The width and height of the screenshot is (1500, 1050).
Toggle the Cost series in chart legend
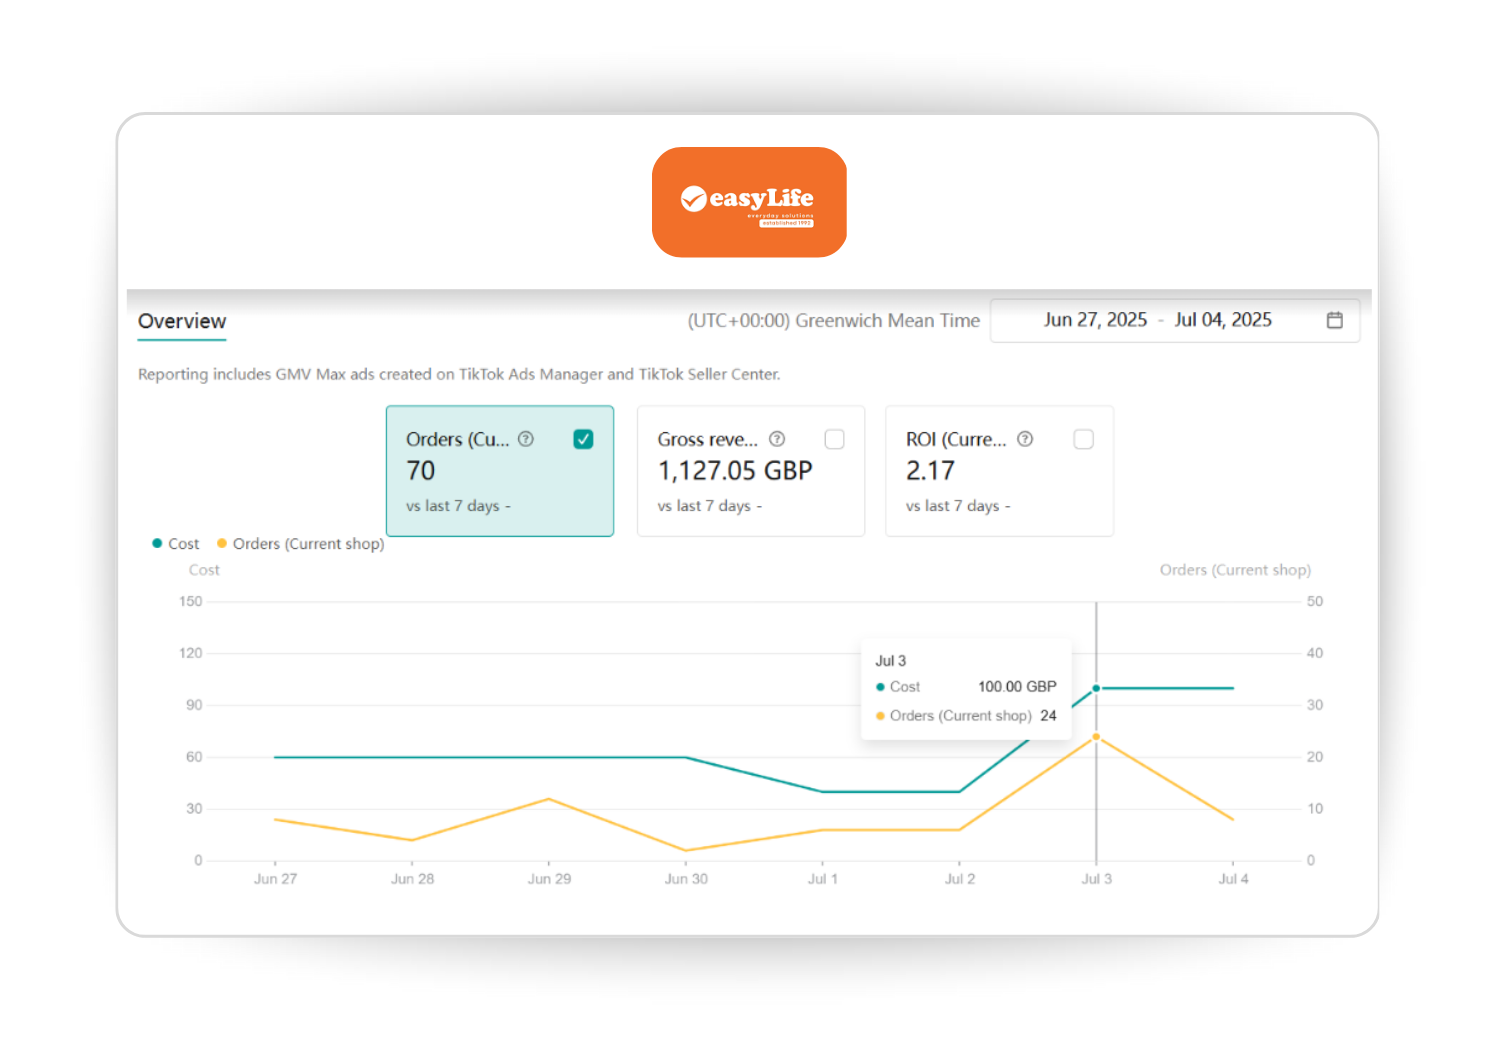176,544
